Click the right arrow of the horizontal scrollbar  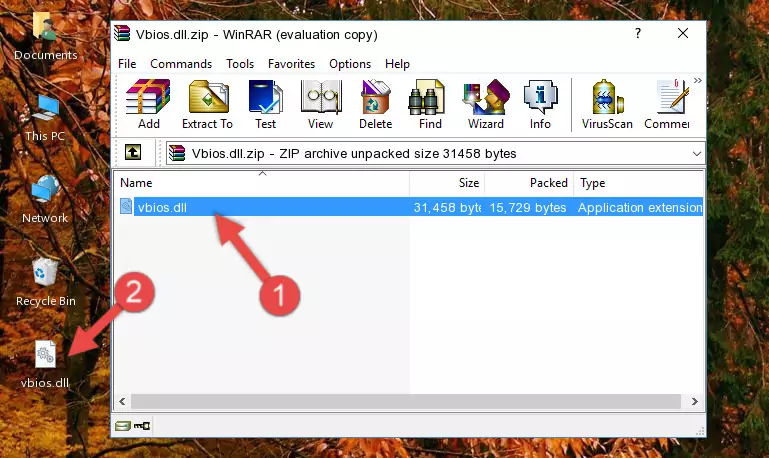pos(694,401)
